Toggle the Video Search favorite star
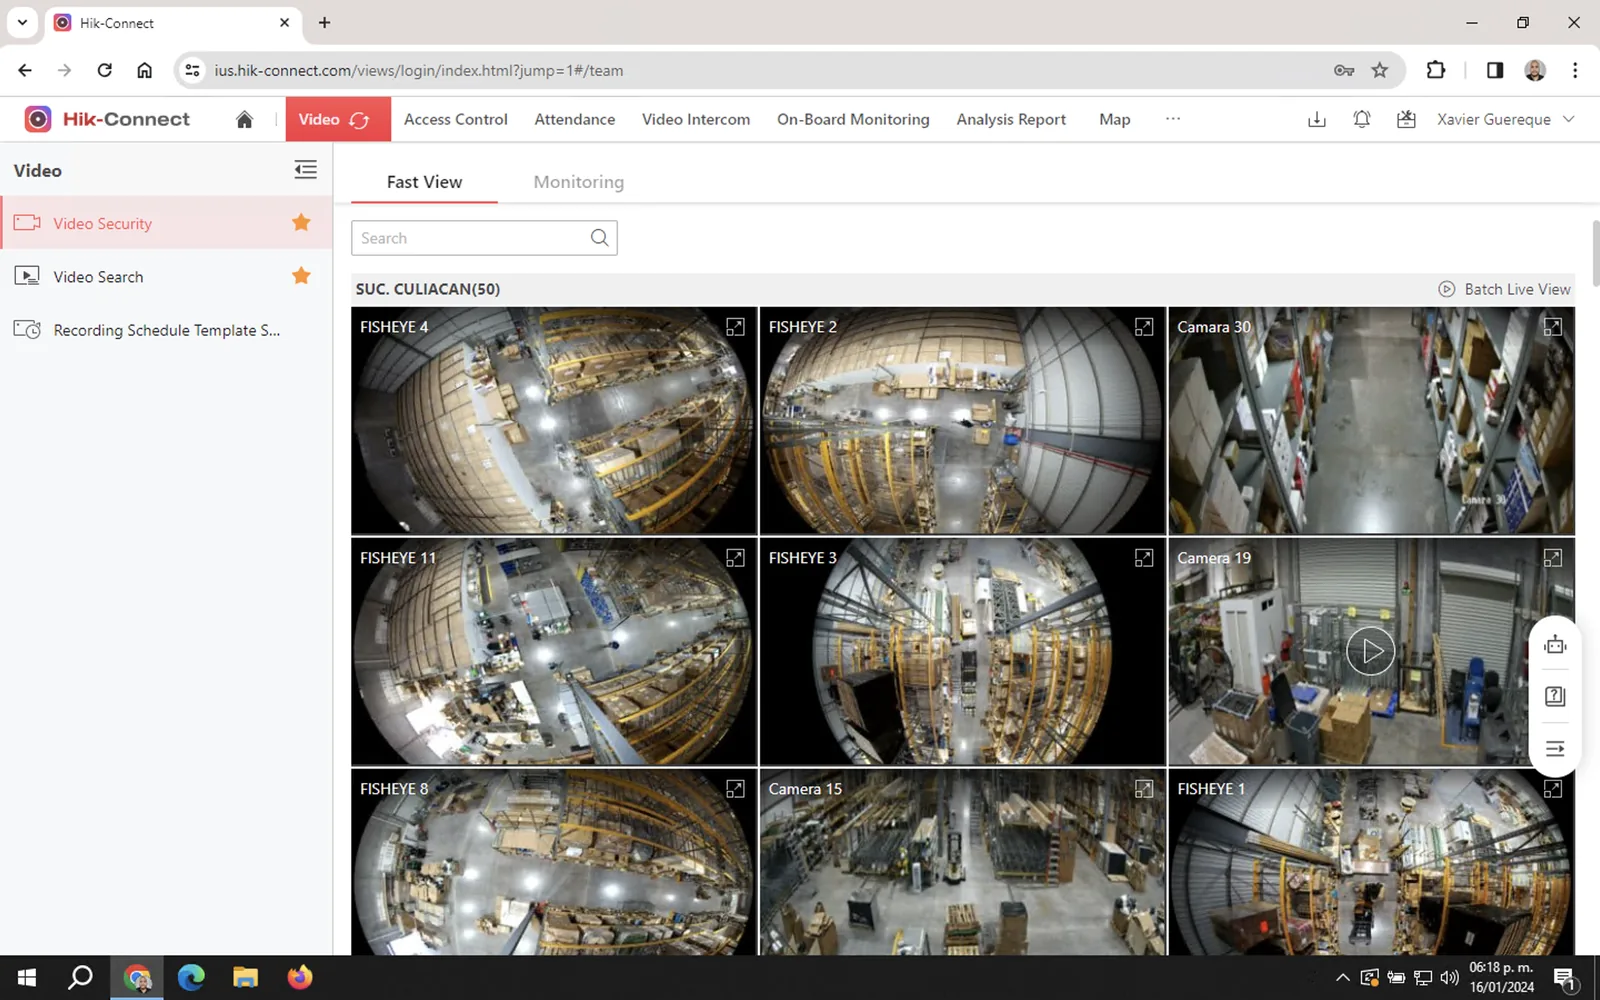 301,276
